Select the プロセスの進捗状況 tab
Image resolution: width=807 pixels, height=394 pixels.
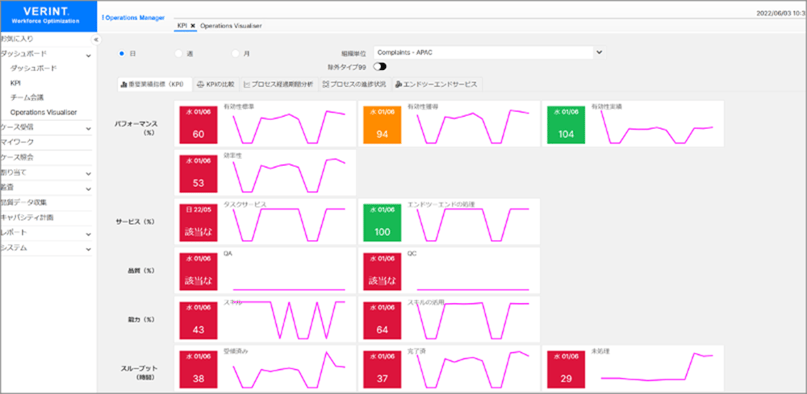click(x=355, y=85)
